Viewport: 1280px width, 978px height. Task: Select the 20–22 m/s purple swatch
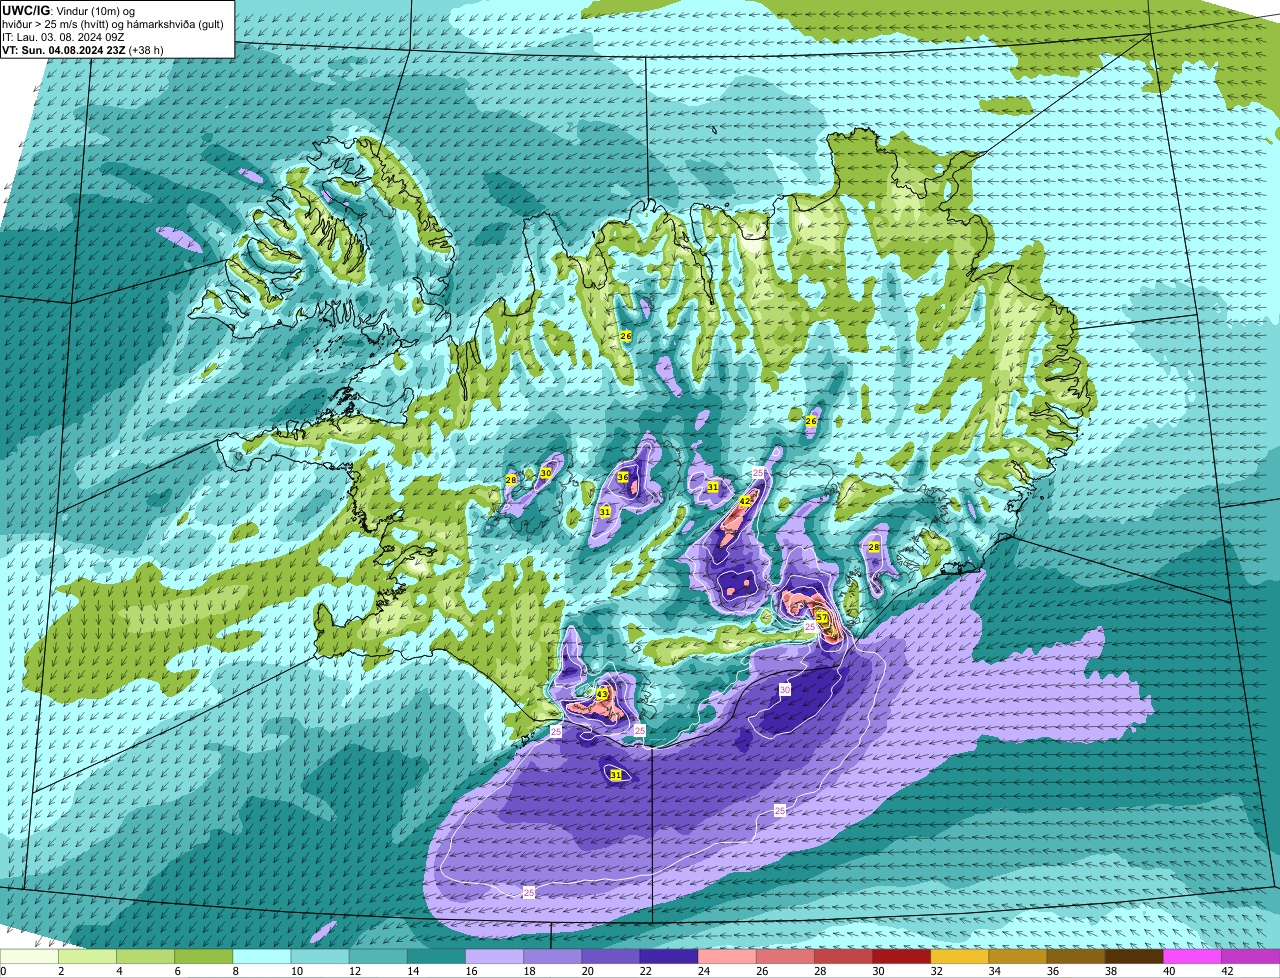pyautogui.click(x=610, y=957)
